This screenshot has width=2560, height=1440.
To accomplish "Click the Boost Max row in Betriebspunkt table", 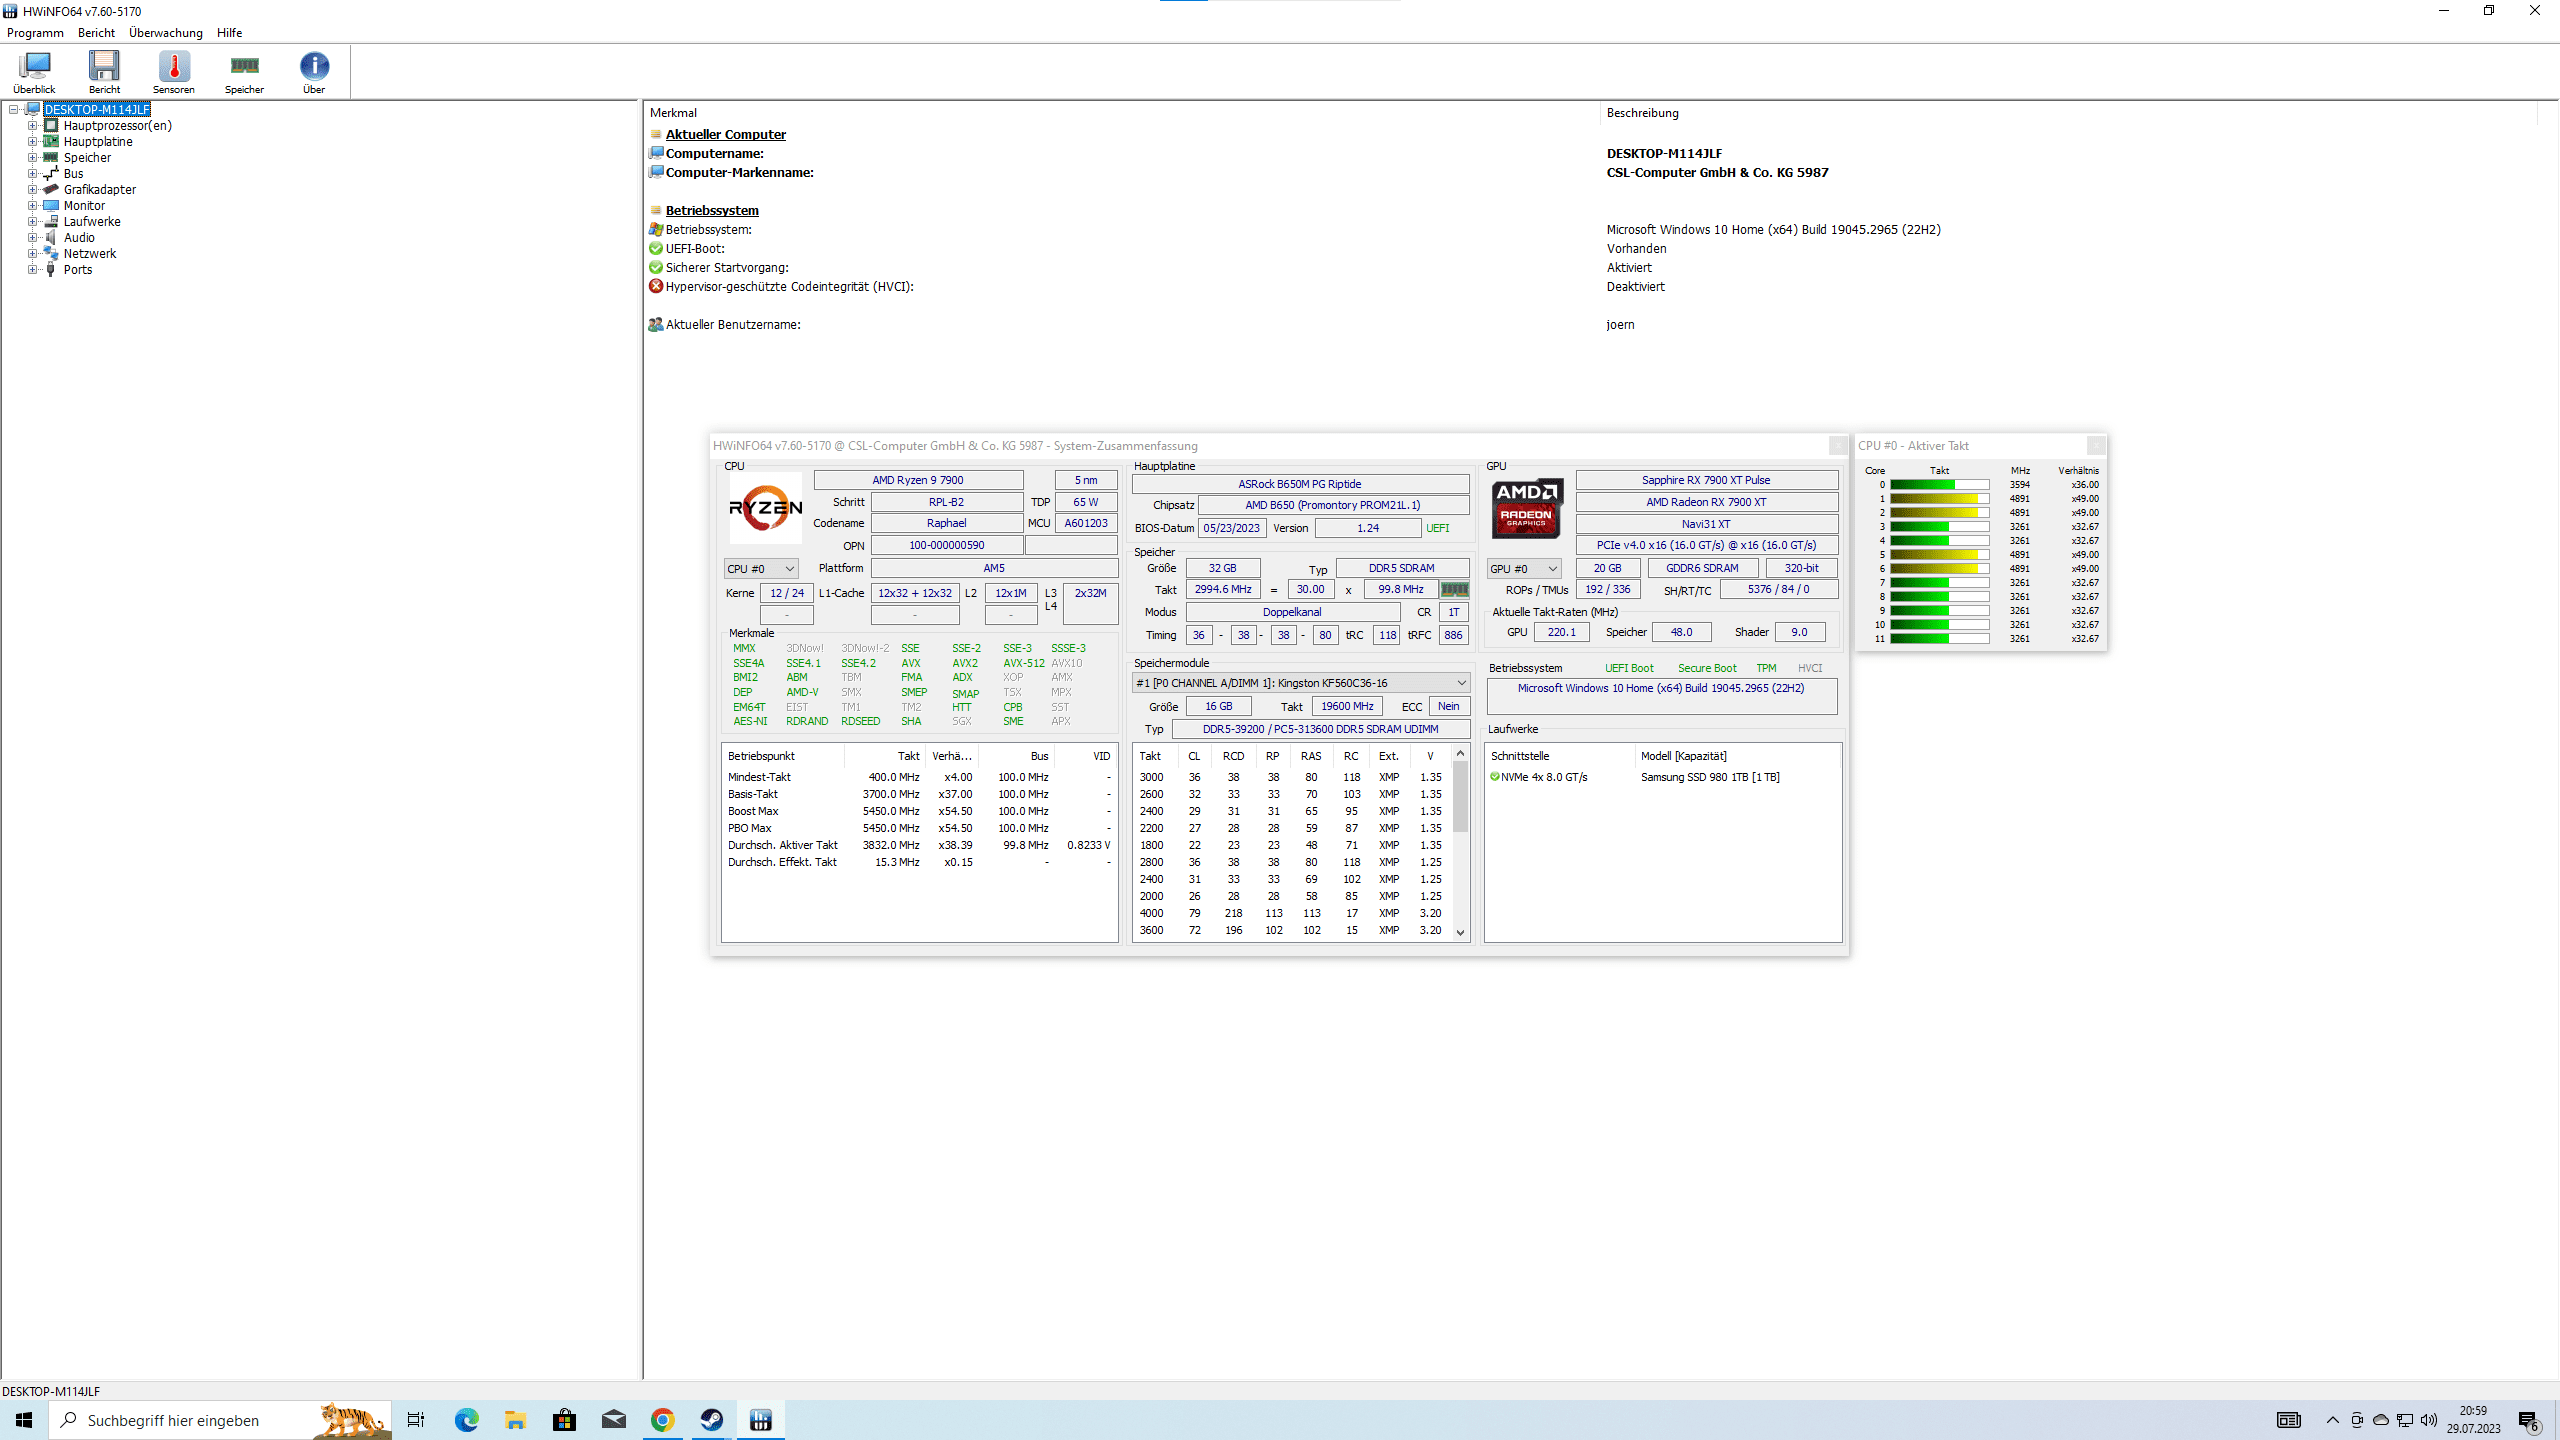I will pos(918,811).
